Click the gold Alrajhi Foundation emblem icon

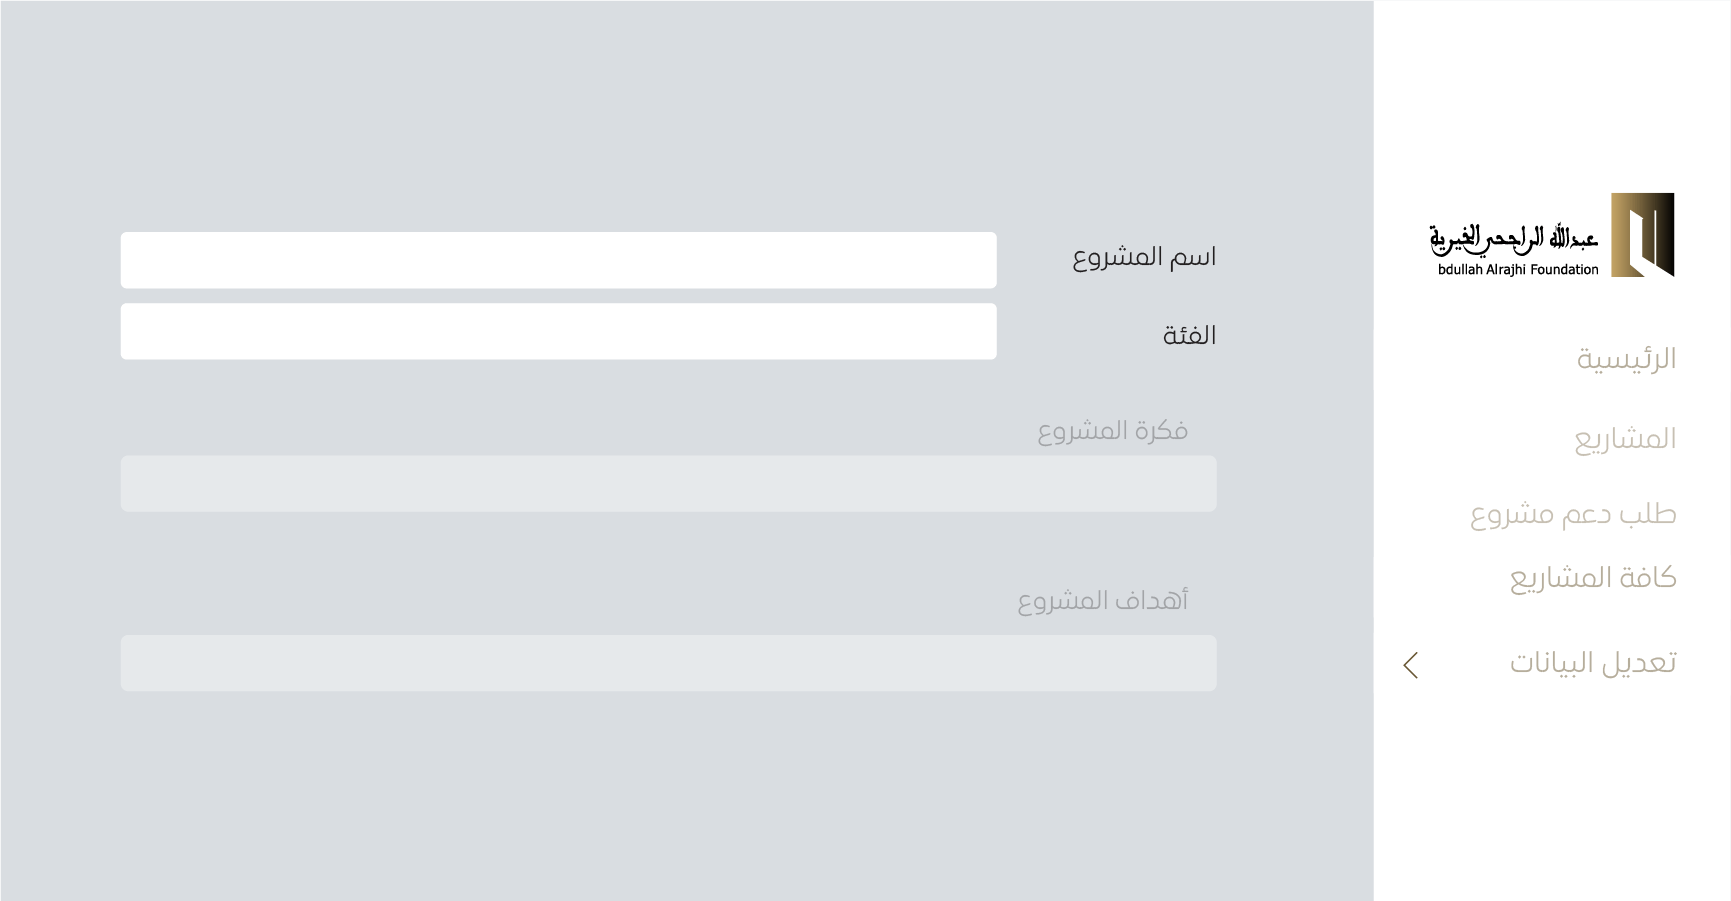tap(1642, 235)
